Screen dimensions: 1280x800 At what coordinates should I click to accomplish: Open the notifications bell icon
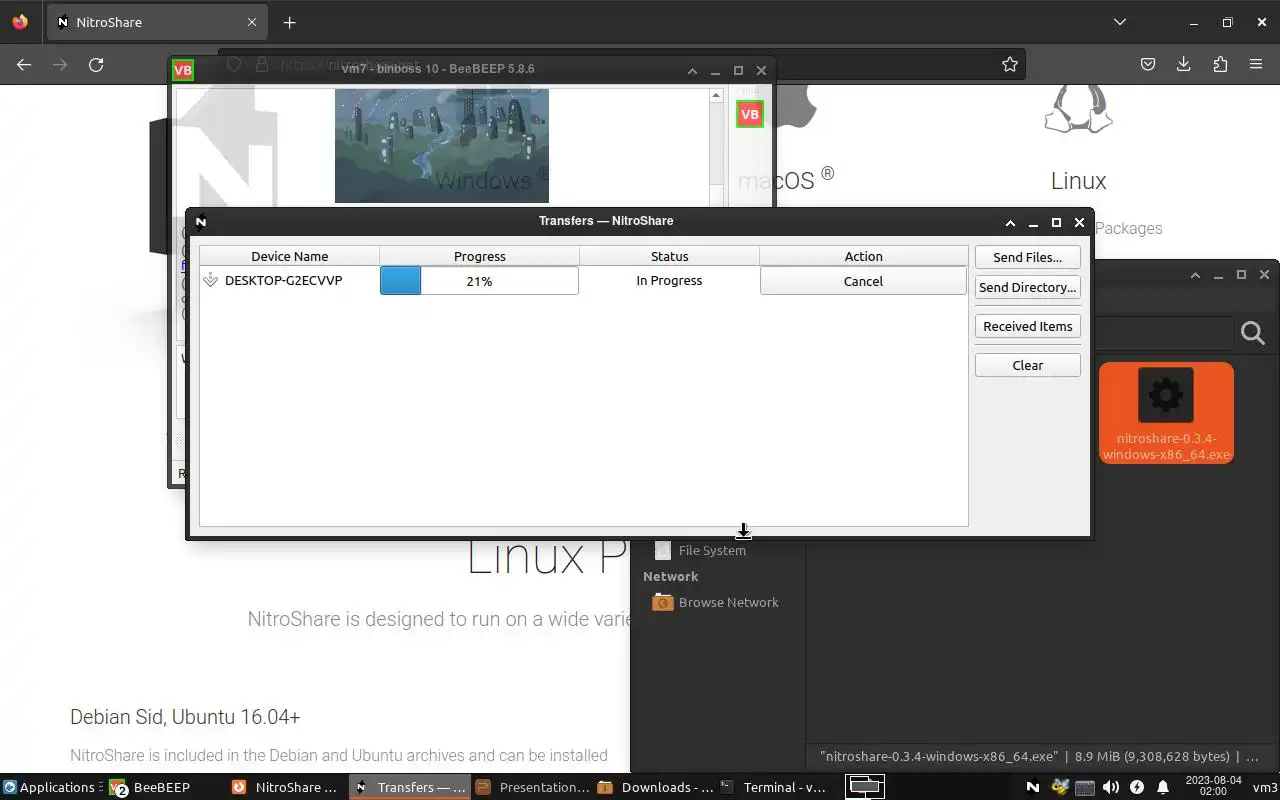click(x=1163, y=787)
